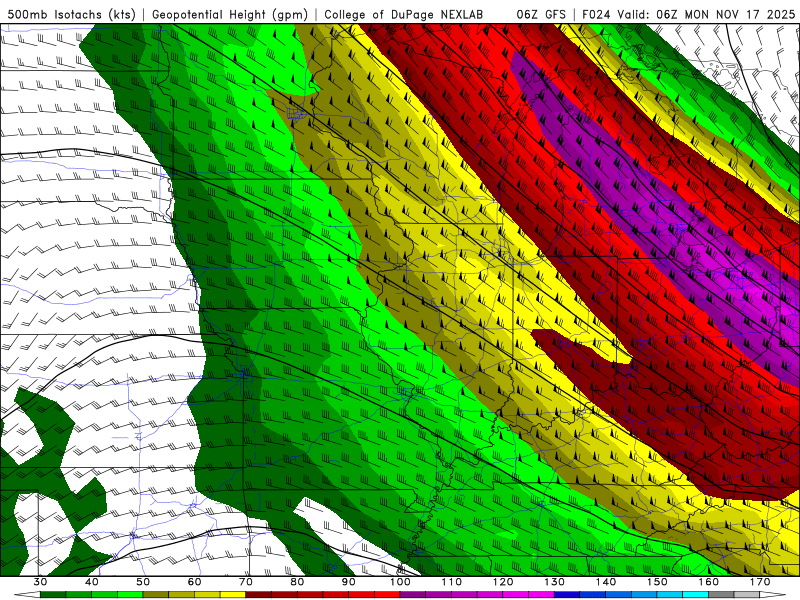
Task: Click the '110' value on the color scale
Action: (x=452, y=582)
